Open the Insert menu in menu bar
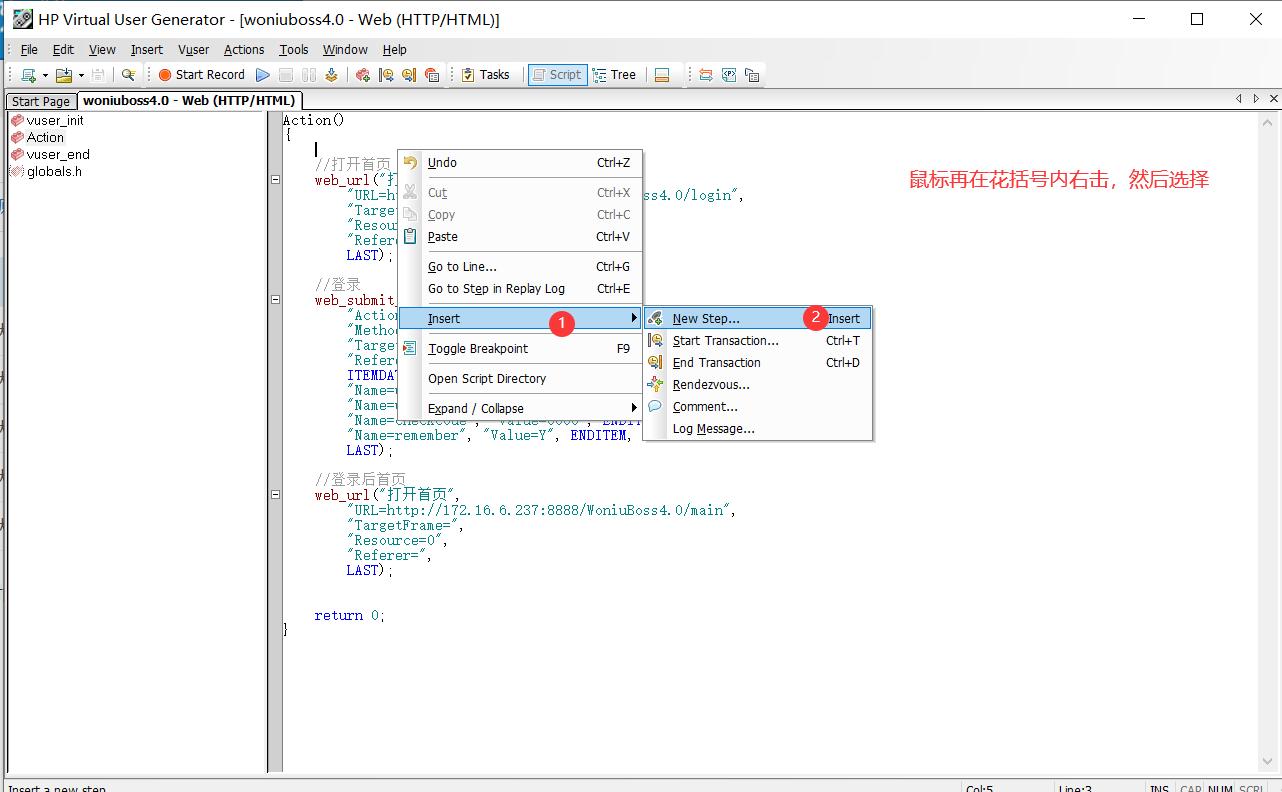The width and height of the screenshot is (1282, 792). click(x=147, y=49)
